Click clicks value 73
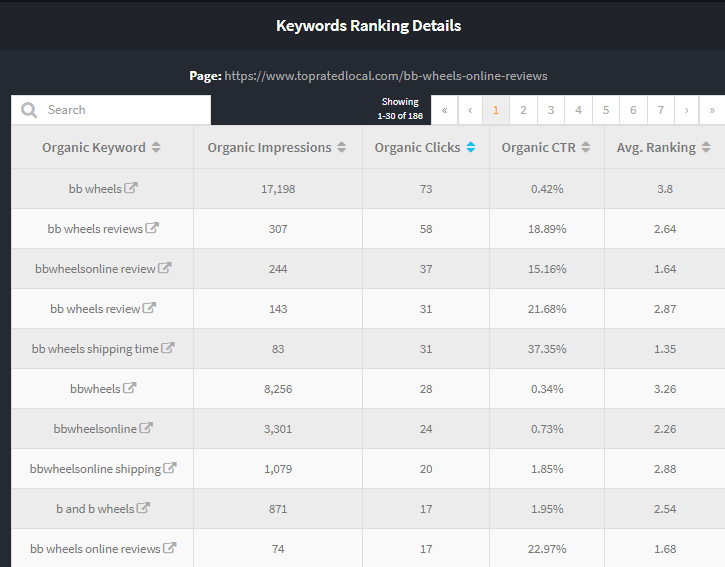Screen dimensions: 725x567 click(x=426, y=189)
